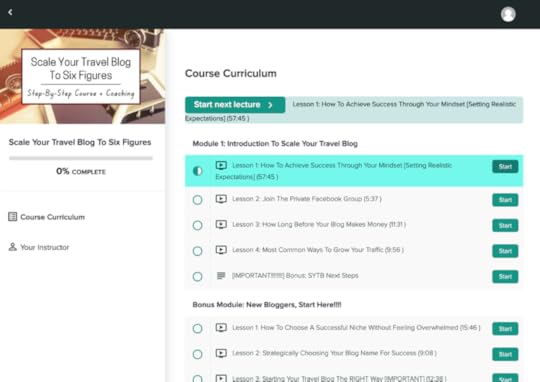Toggle completion circle for Starting Your Travel Blog The RIGHT Way

197,379
